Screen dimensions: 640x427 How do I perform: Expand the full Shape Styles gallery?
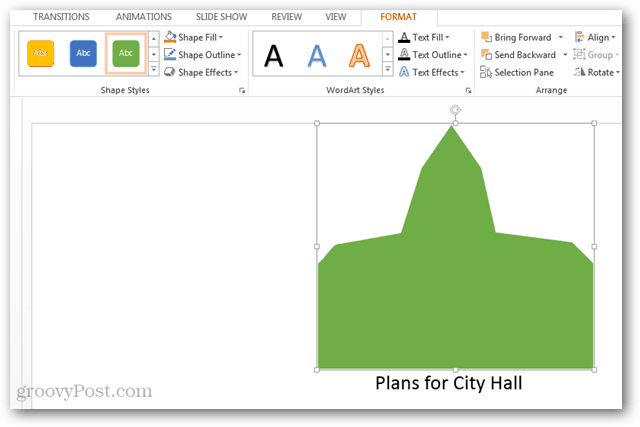click(x=153, y=70)
